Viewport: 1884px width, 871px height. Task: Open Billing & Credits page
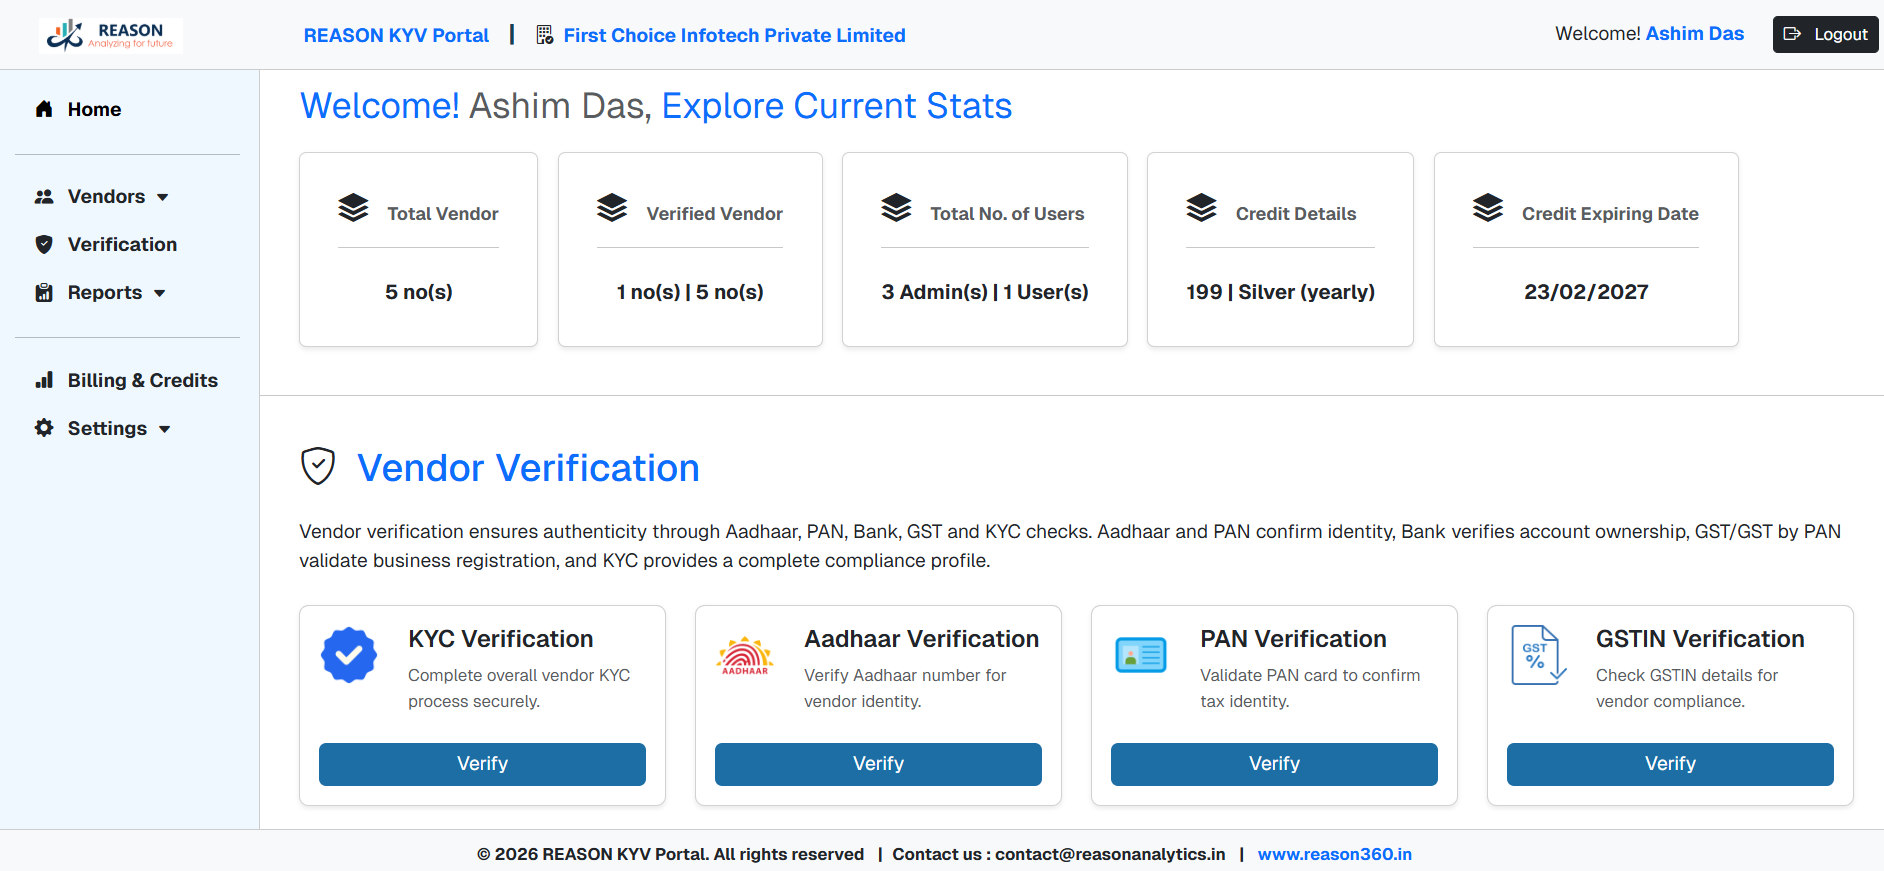pyautogui.click(x=142, y=381)
